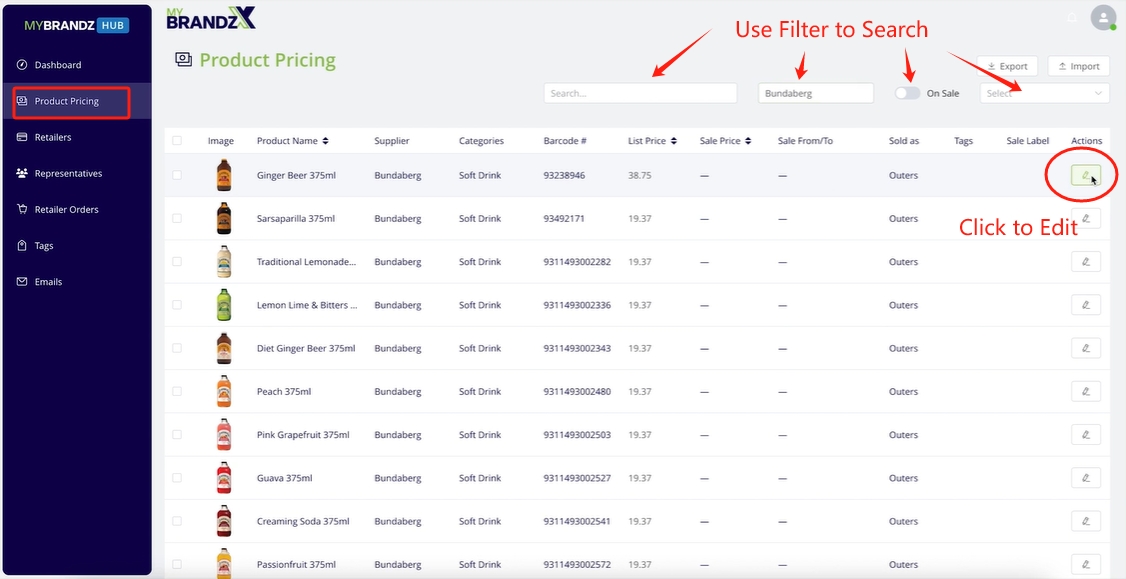The width and height of the screenshot is (1126, 579).
Task: Click the Pink Grapefruit 375ml product name
Action: click(x=303, y=435)
